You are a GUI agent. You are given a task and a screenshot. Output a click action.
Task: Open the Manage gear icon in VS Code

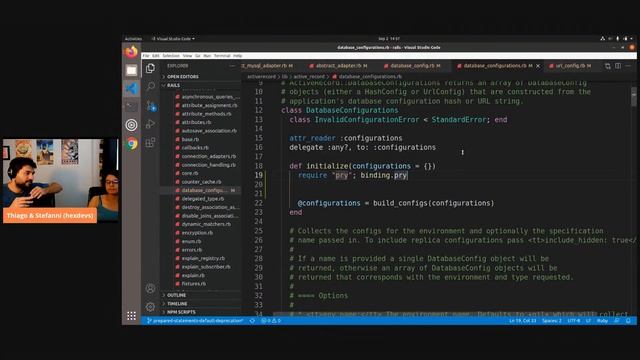[x=150, y=307]
